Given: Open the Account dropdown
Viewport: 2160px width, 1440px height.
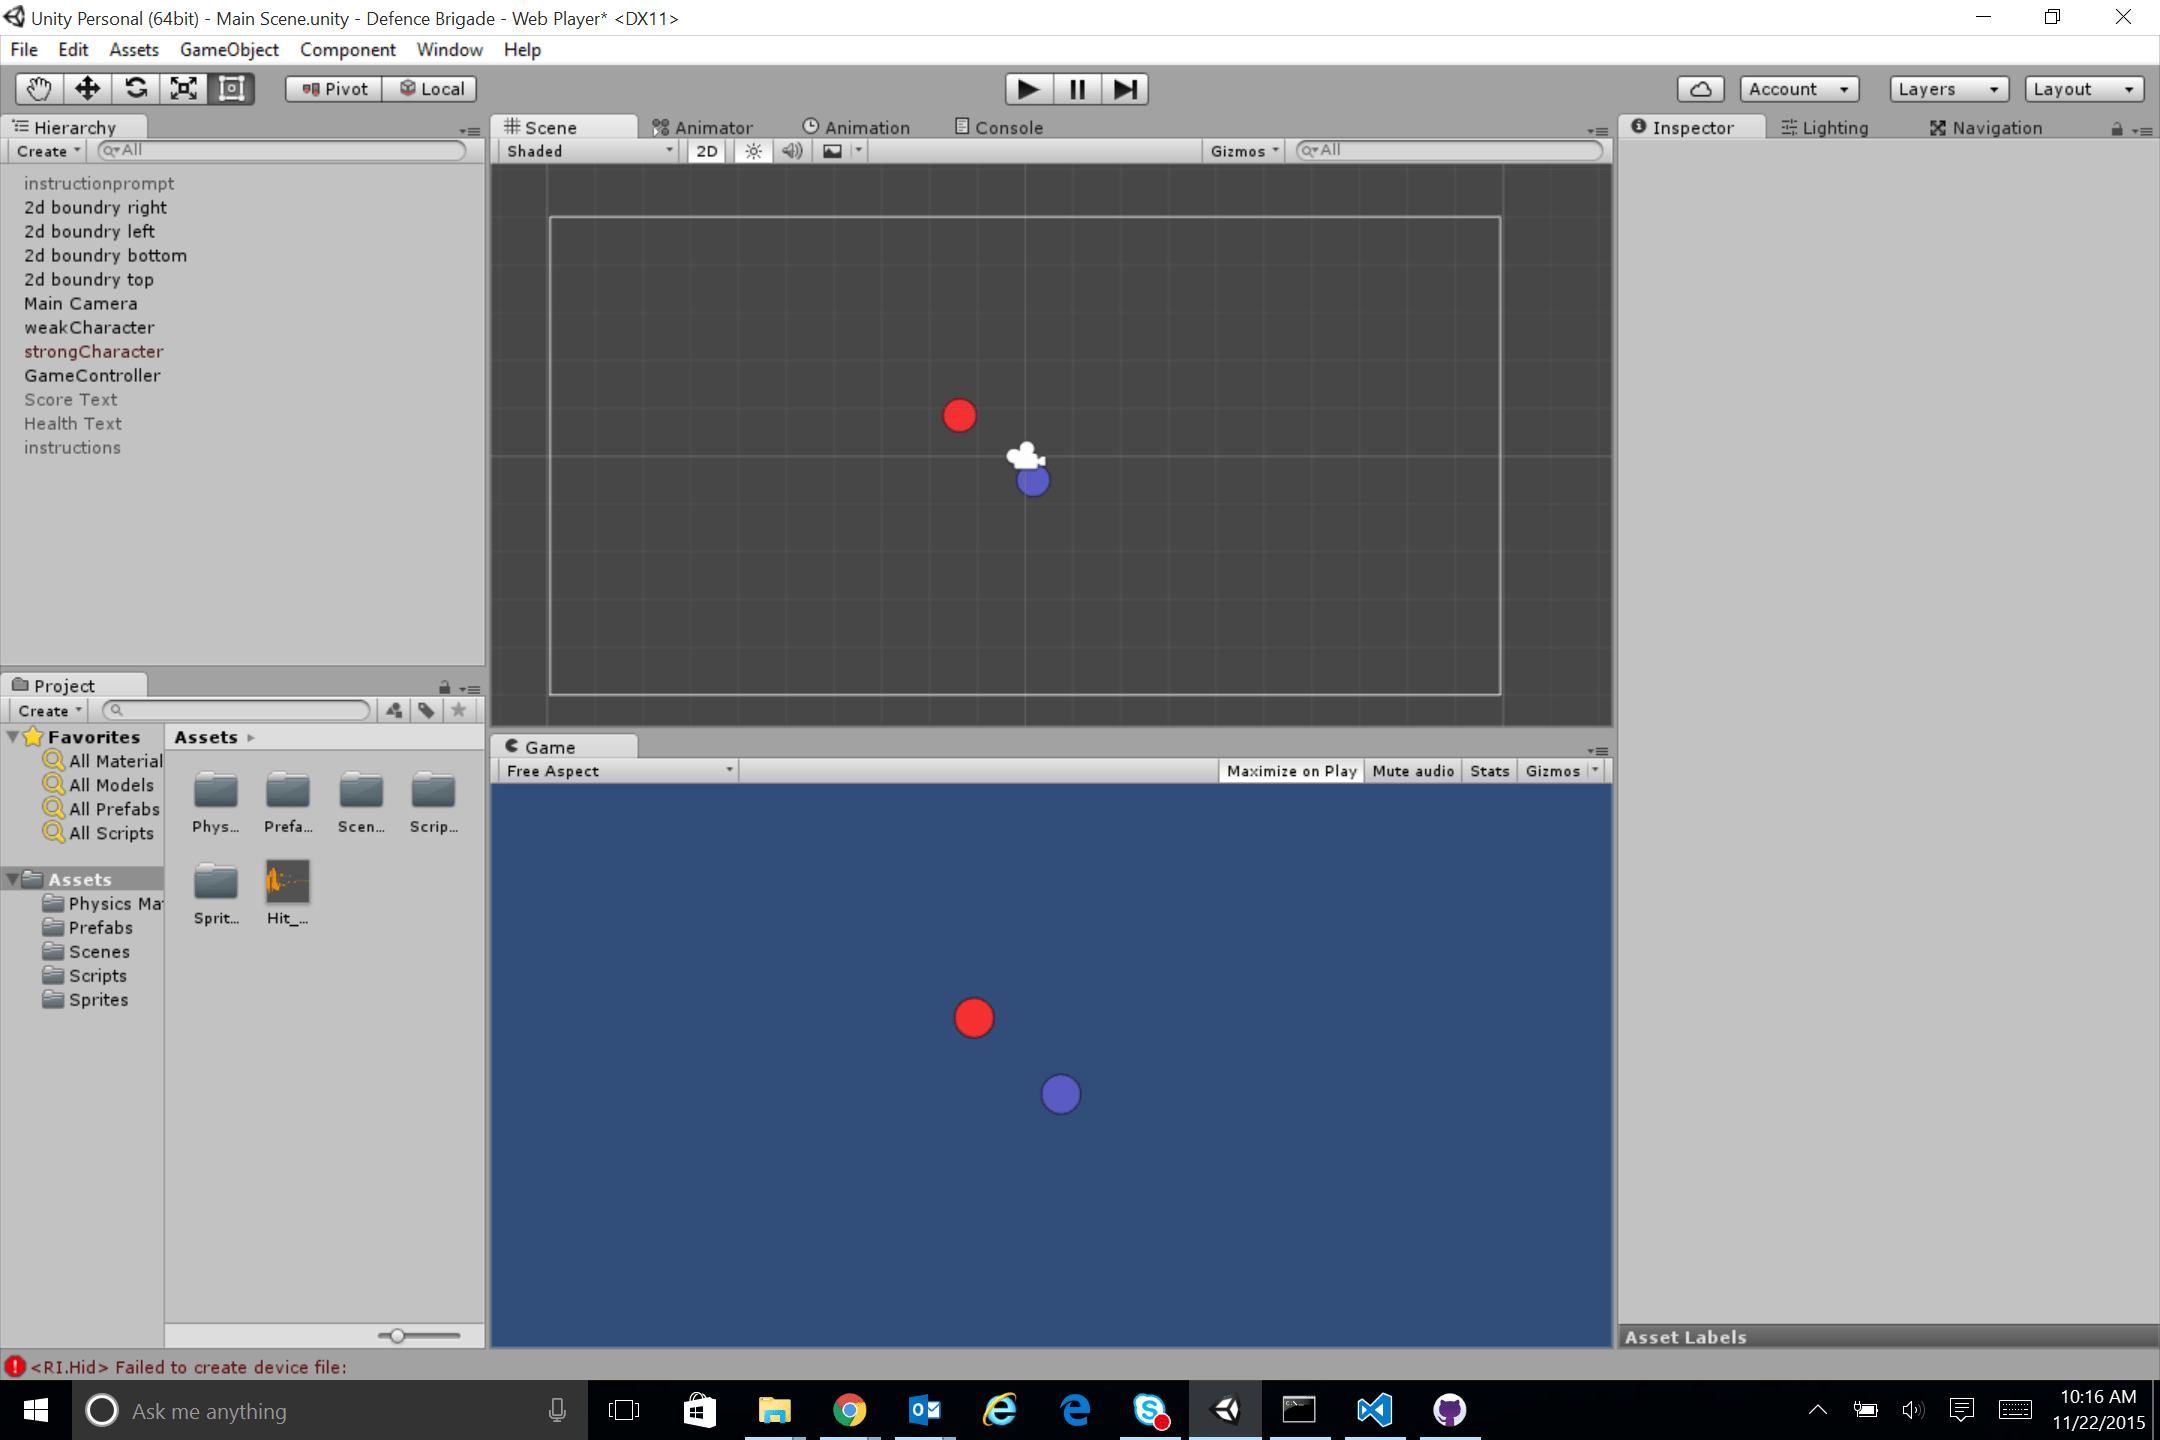Looking at the screenshot, I should coord(1799,89).
